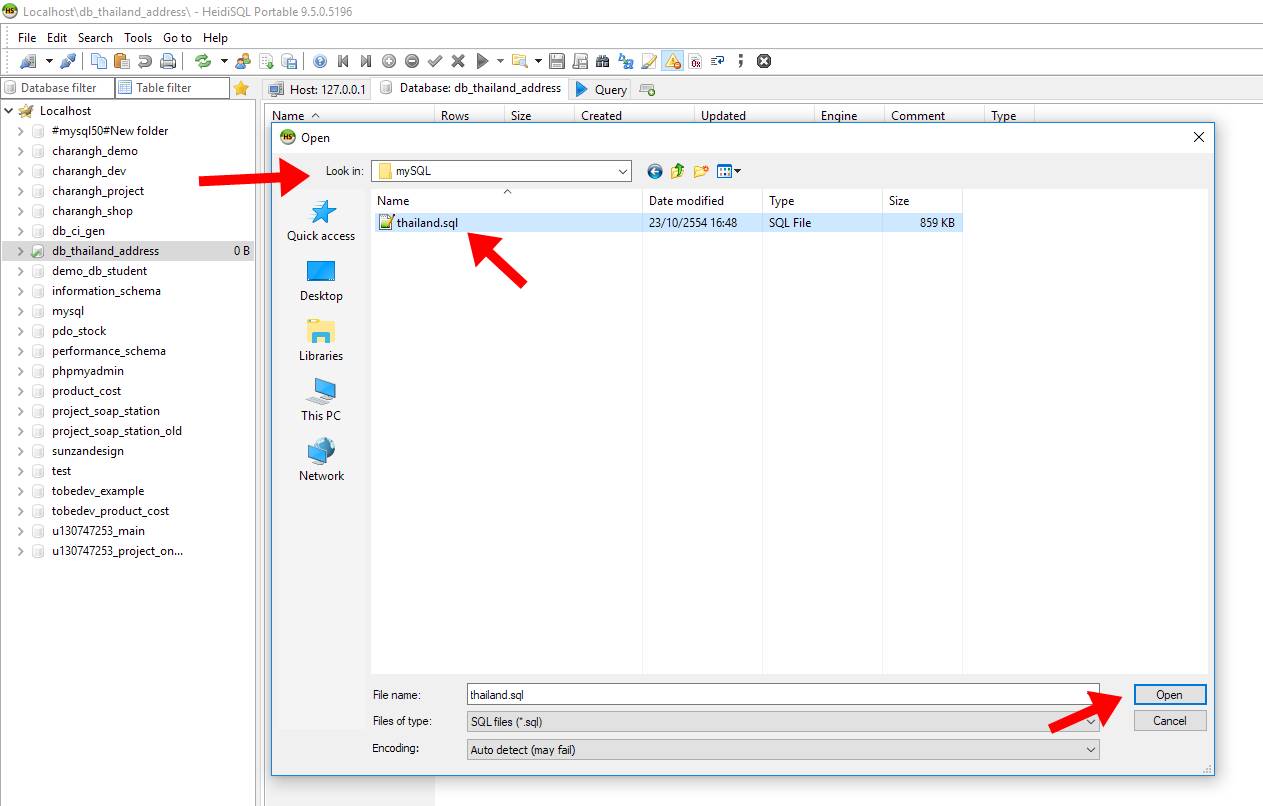The image size is (1263, 806).
Task: Toggle the yellow favorites star filter
Action: click(240, 88)
